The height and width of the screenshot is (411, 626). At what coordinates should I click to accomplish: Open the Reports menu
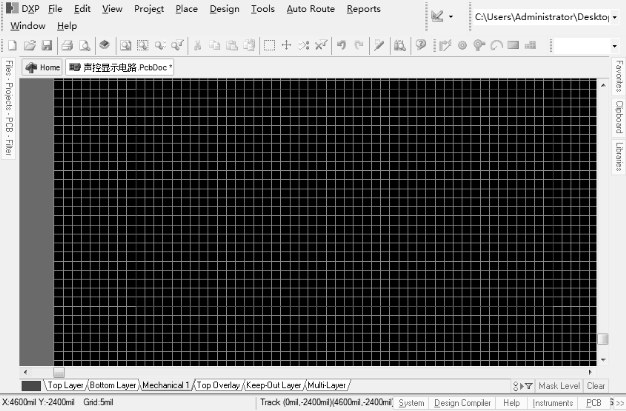363,9
